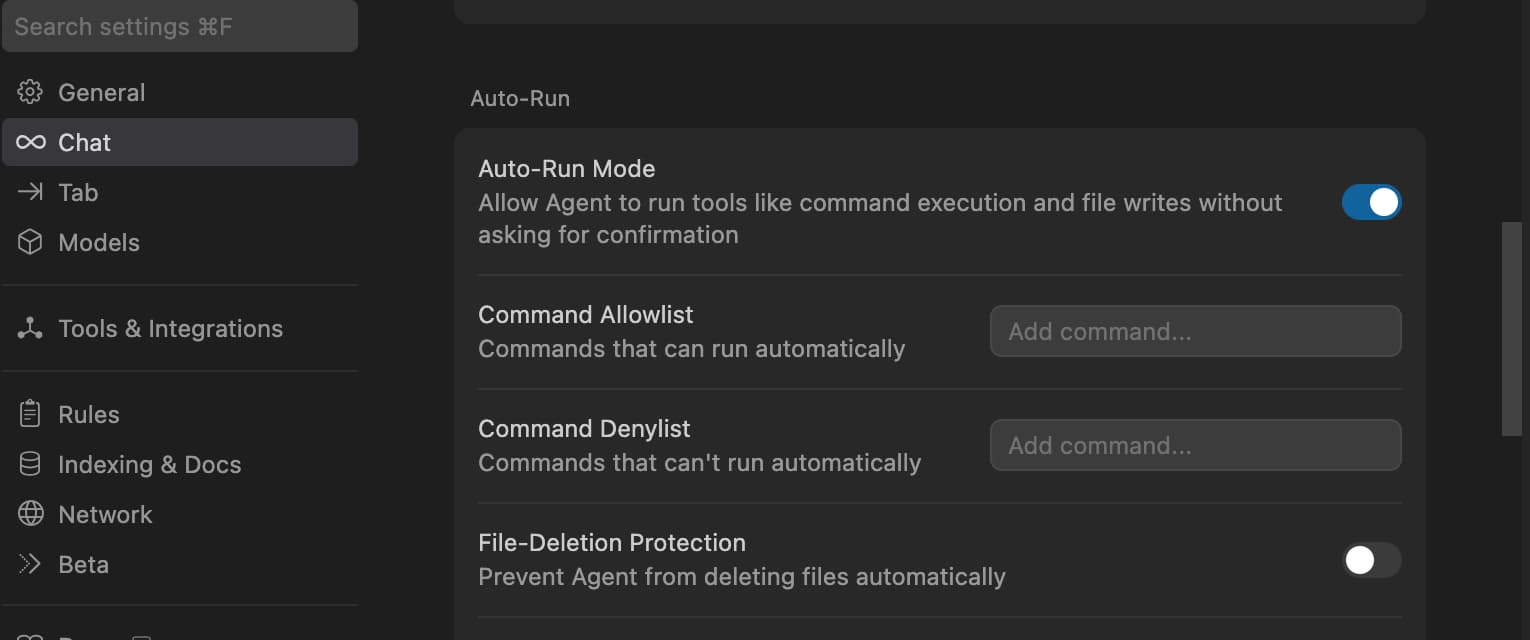Enable File-Deletion Protection

(x=1371, y=561)
